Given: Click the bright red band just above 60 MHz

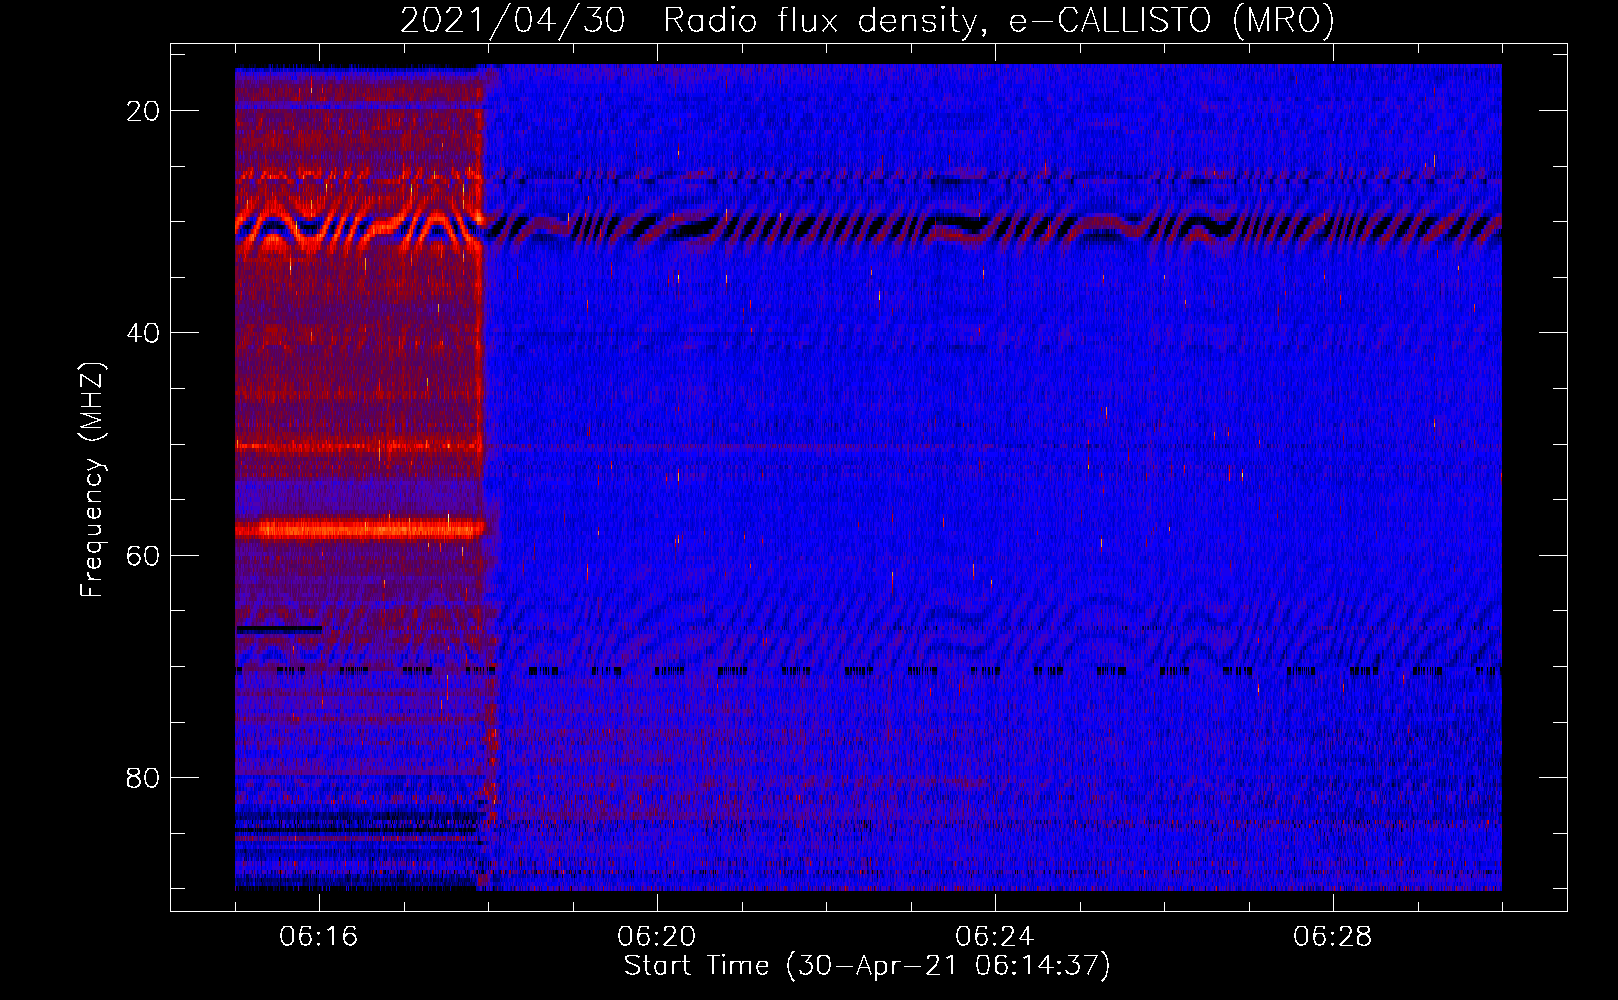Looking at the screenshot, I should point(360,529).
